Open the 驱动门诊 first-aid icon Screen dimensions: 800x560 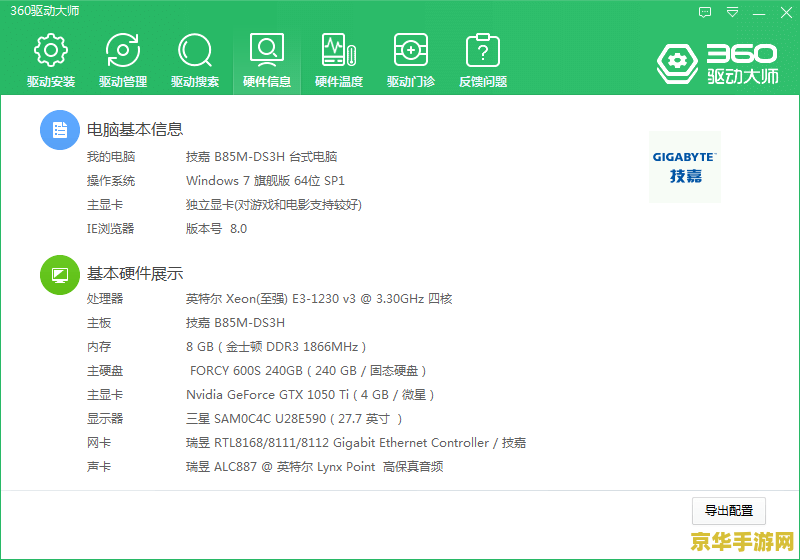pyautogui.click(x=411, y=50)
